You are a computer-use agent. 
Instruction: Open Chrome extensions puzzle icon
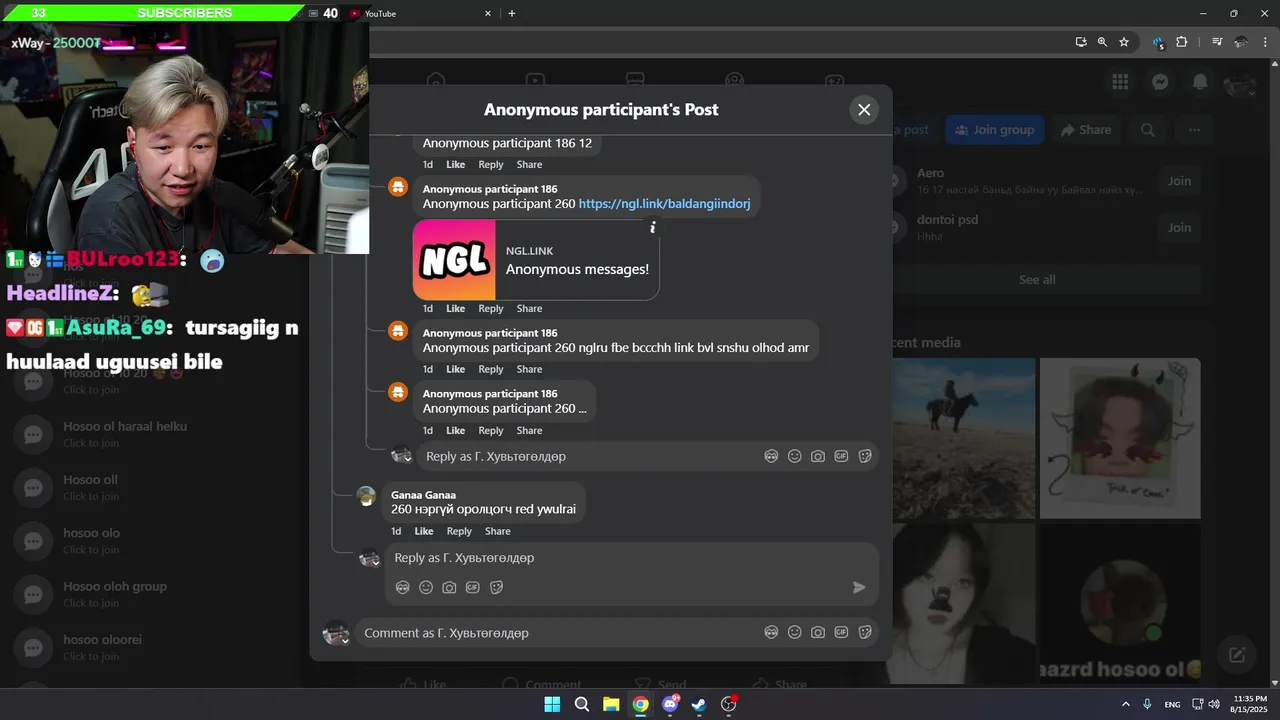click(x=1181, y=42)
